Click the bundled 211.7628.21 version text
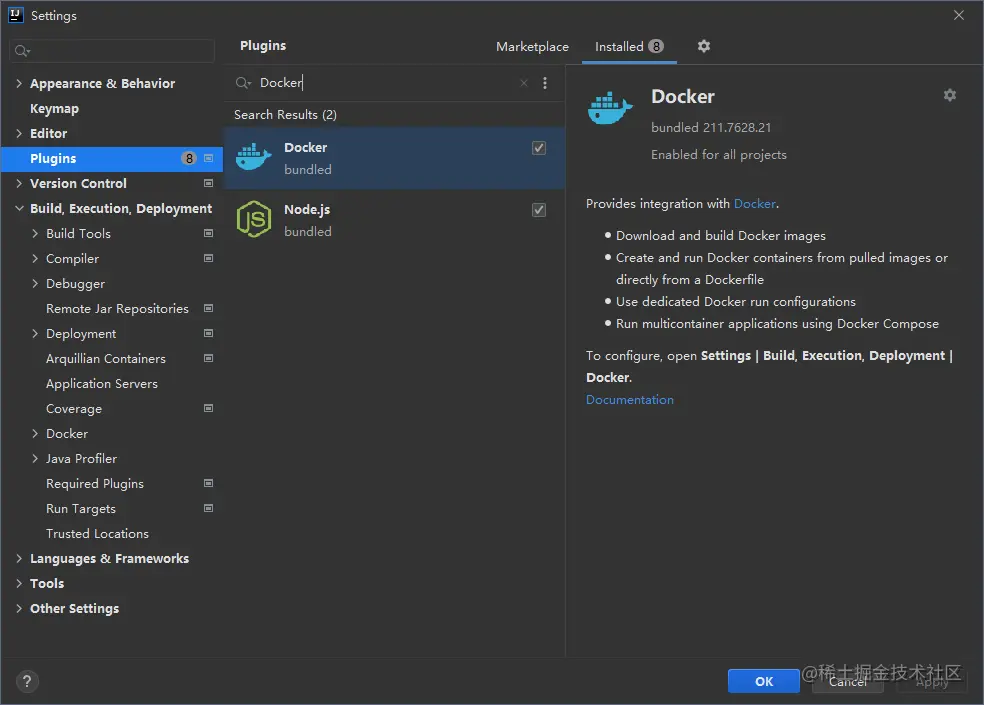This screenshot has width=984, height=705. tap(711, 127)
